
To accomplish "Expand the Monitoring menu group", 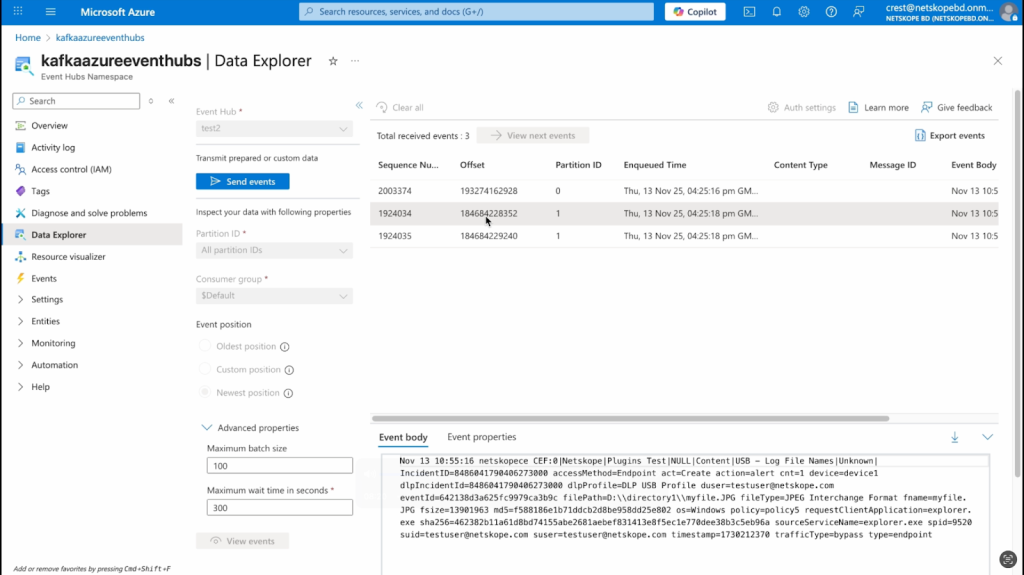I will 20,343.
